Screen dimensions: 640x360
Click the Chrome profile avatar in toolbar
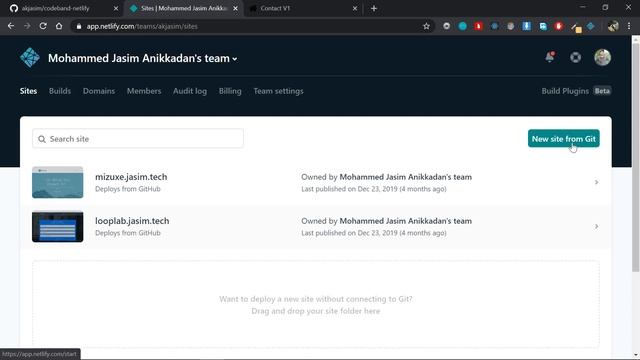tap(613, 26)
